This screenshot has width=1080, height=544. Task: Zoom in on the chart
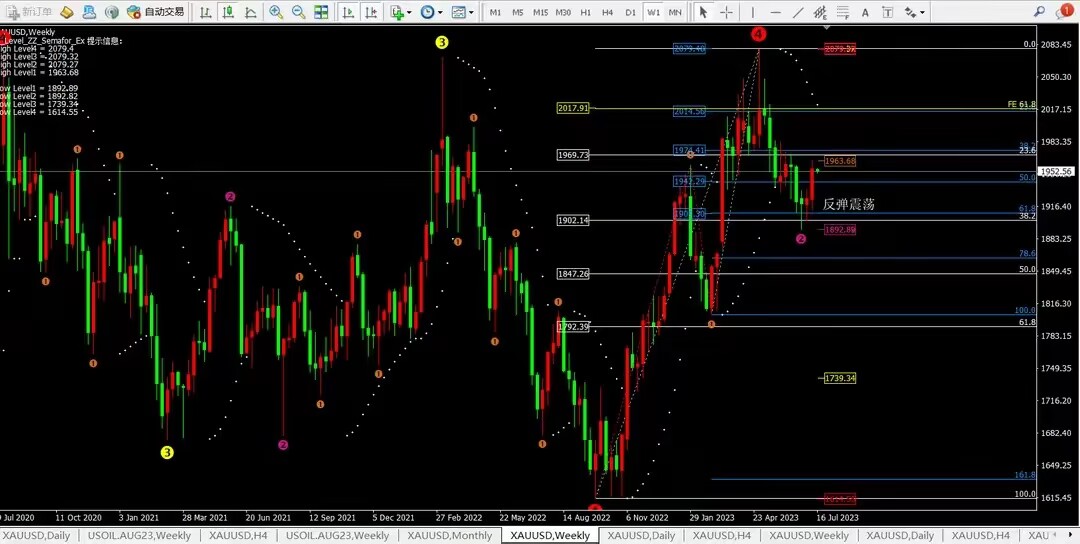pos(276,12)
